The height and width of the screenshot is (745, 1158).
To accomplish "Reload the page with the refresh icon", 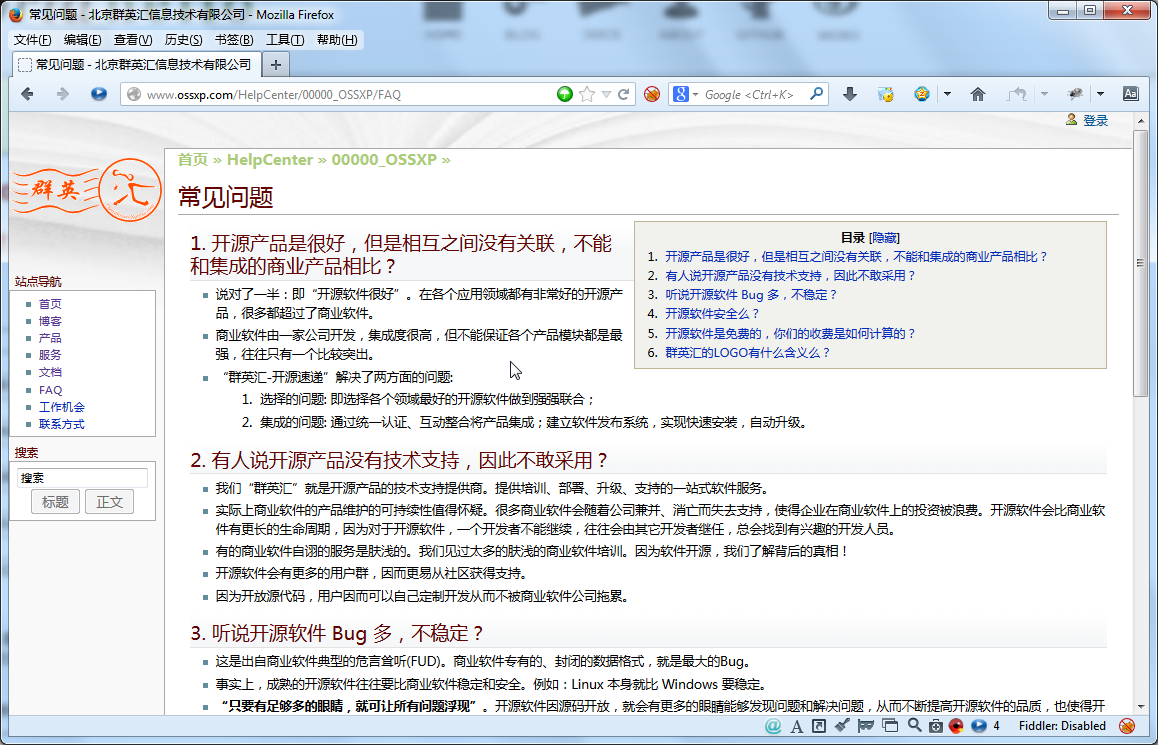I will (x=623, y=94).
